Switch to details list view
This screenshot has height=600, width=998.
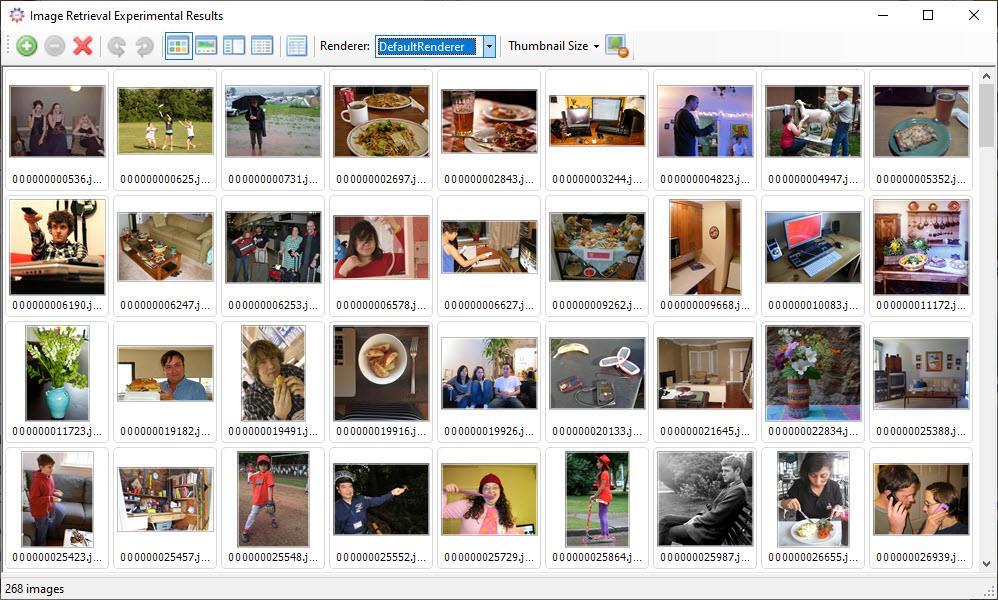(262, 46)
